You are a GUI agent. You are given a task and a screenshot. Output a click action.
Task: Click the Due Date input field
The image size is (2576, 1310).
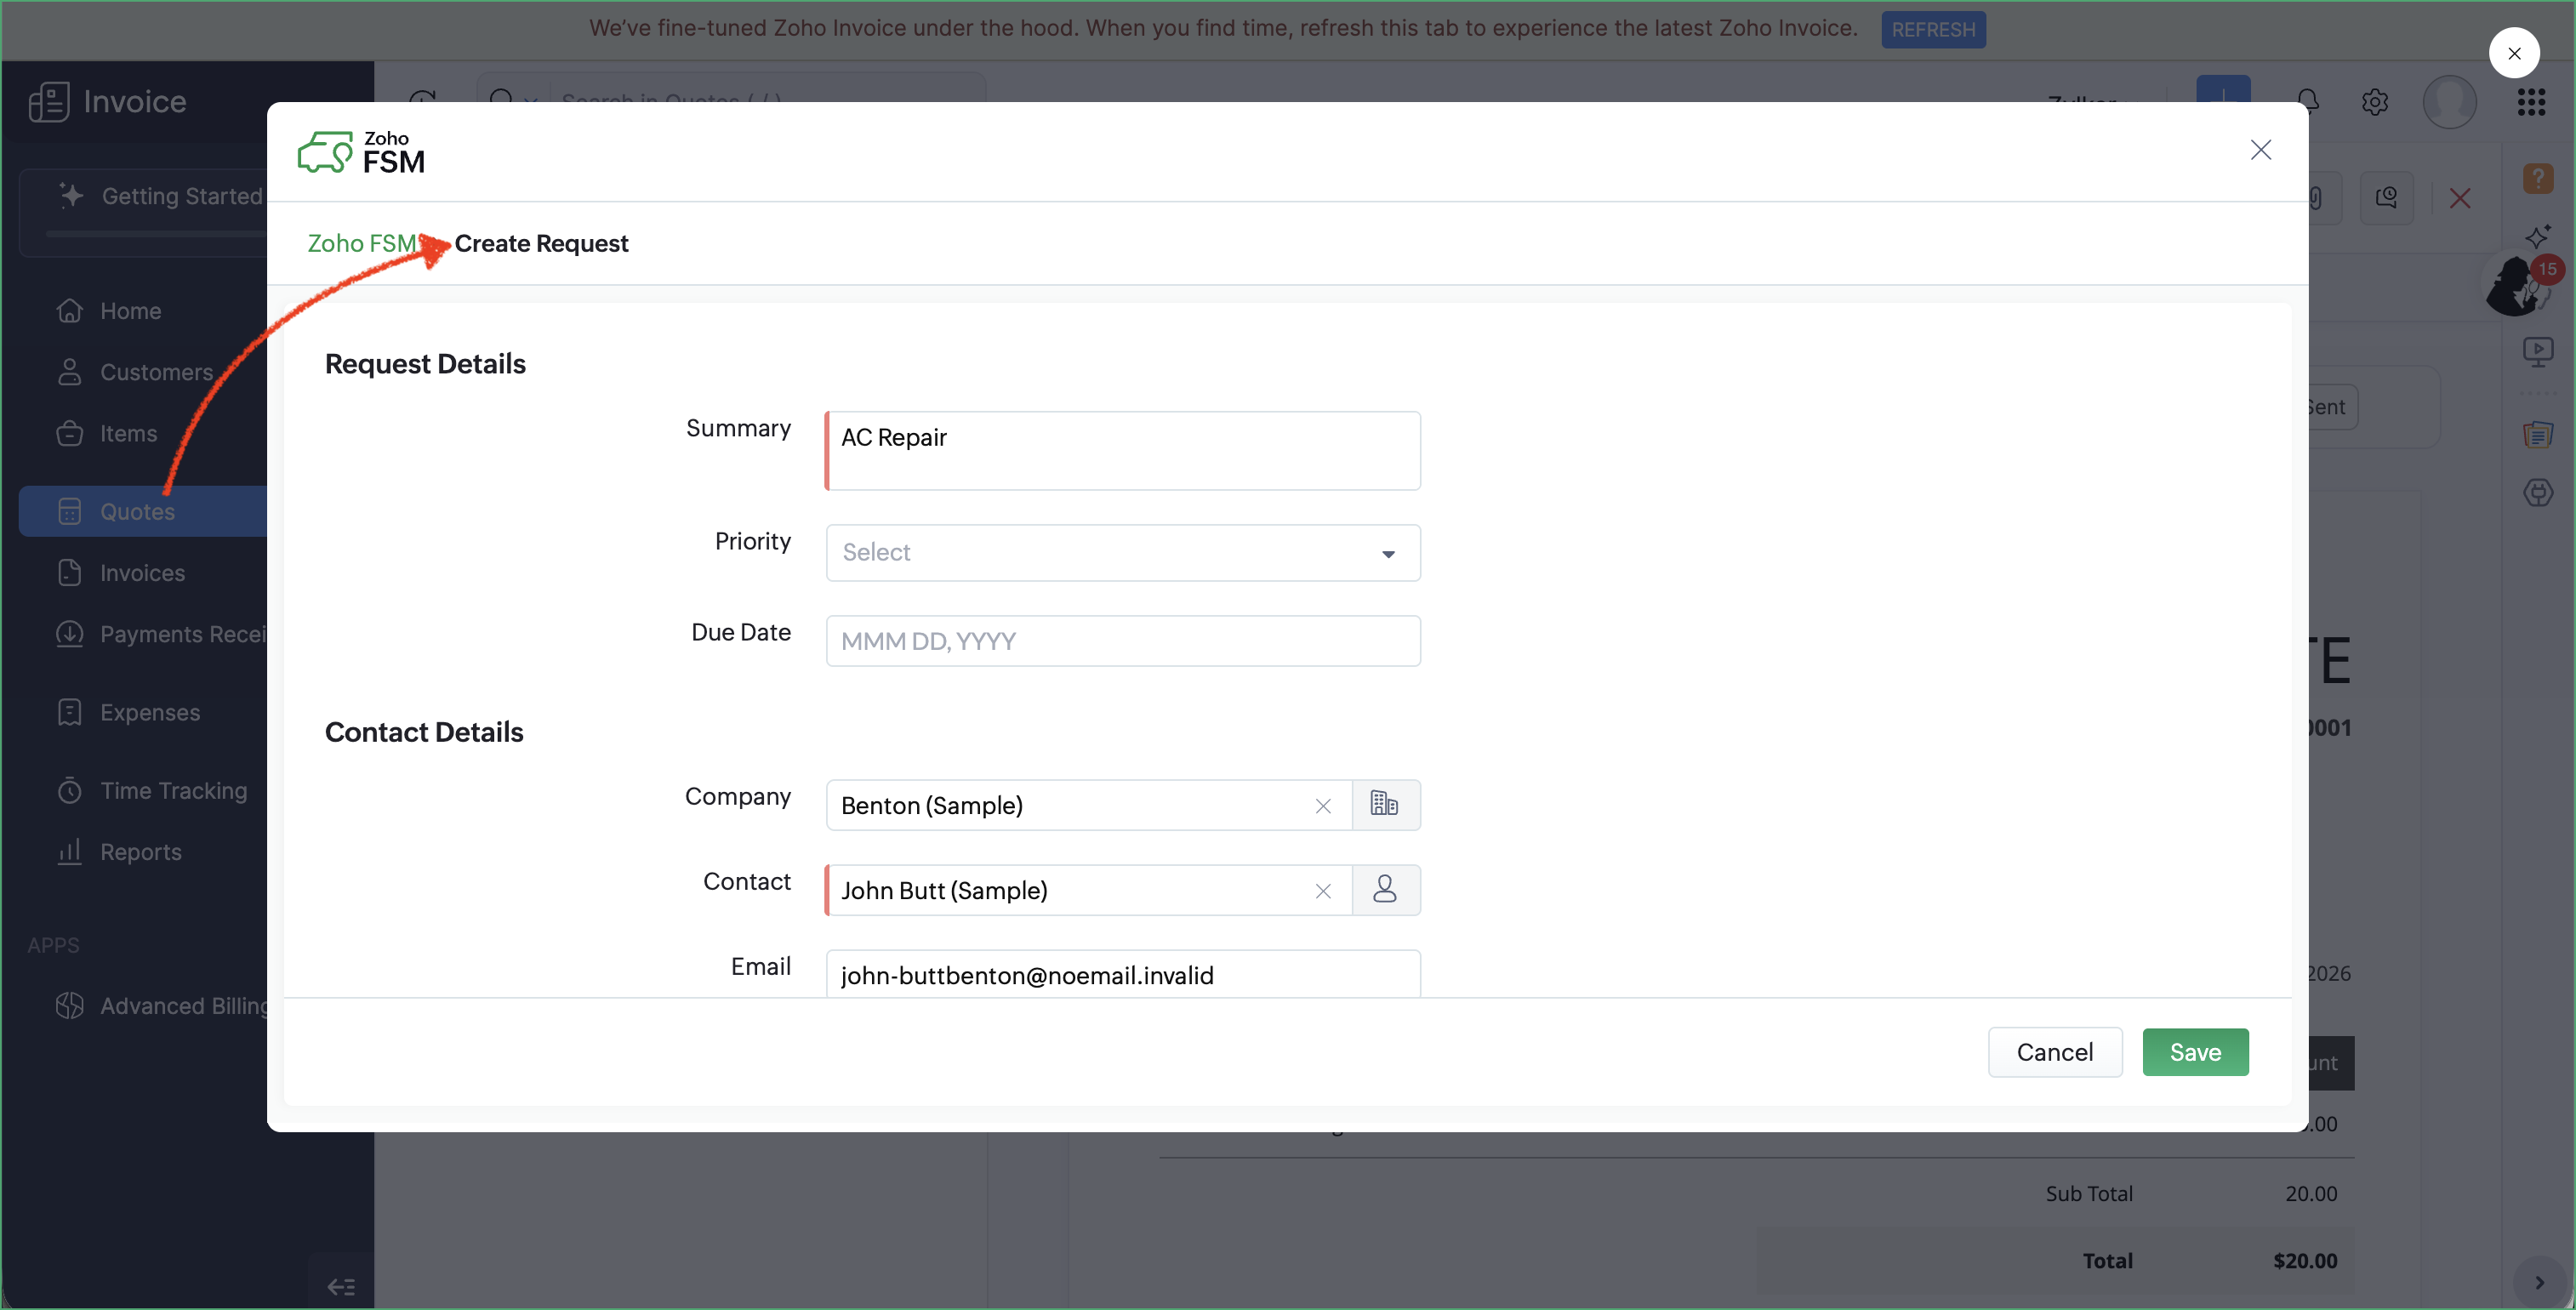(x=1122, y=640)
